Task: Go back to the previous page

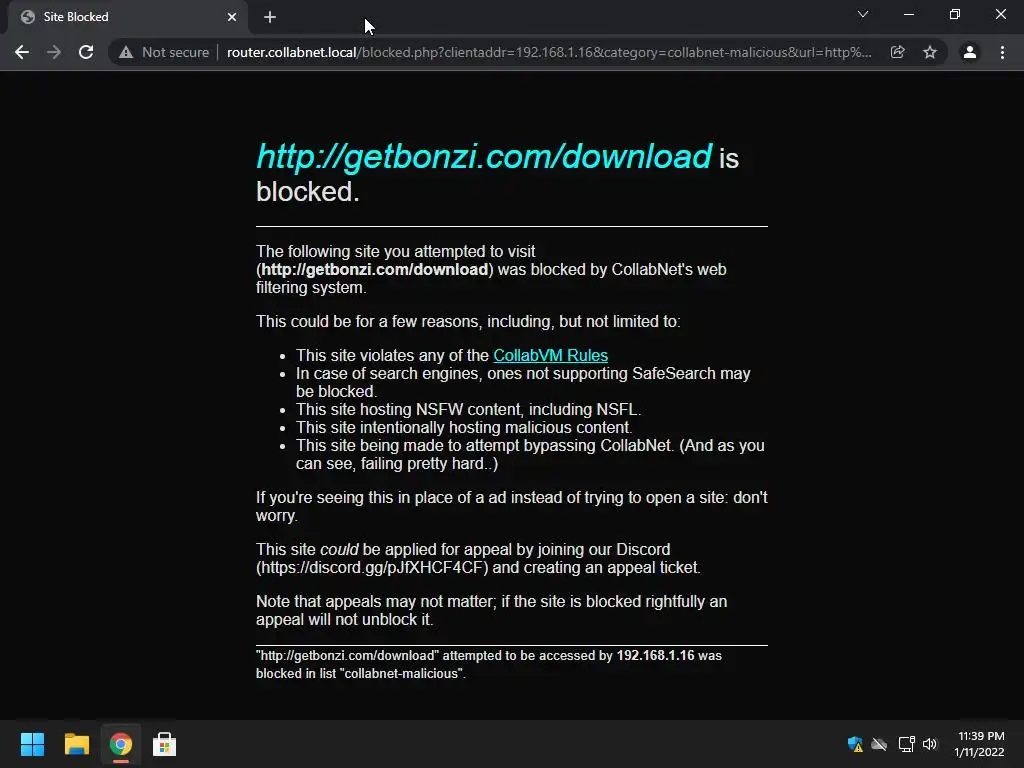Action: coord(22,52)
